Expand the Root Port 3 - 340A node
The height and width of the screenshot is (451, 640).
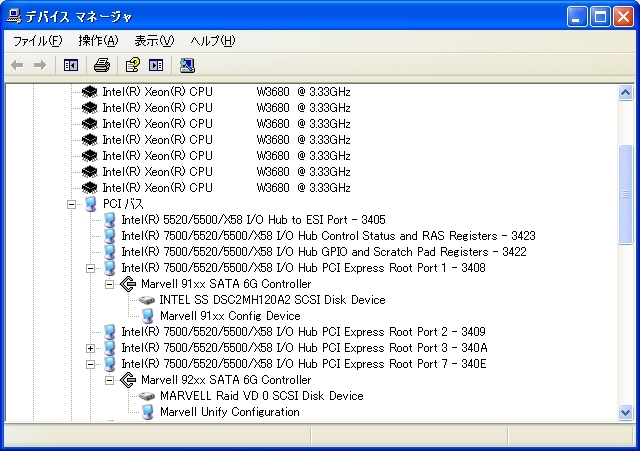91,348
